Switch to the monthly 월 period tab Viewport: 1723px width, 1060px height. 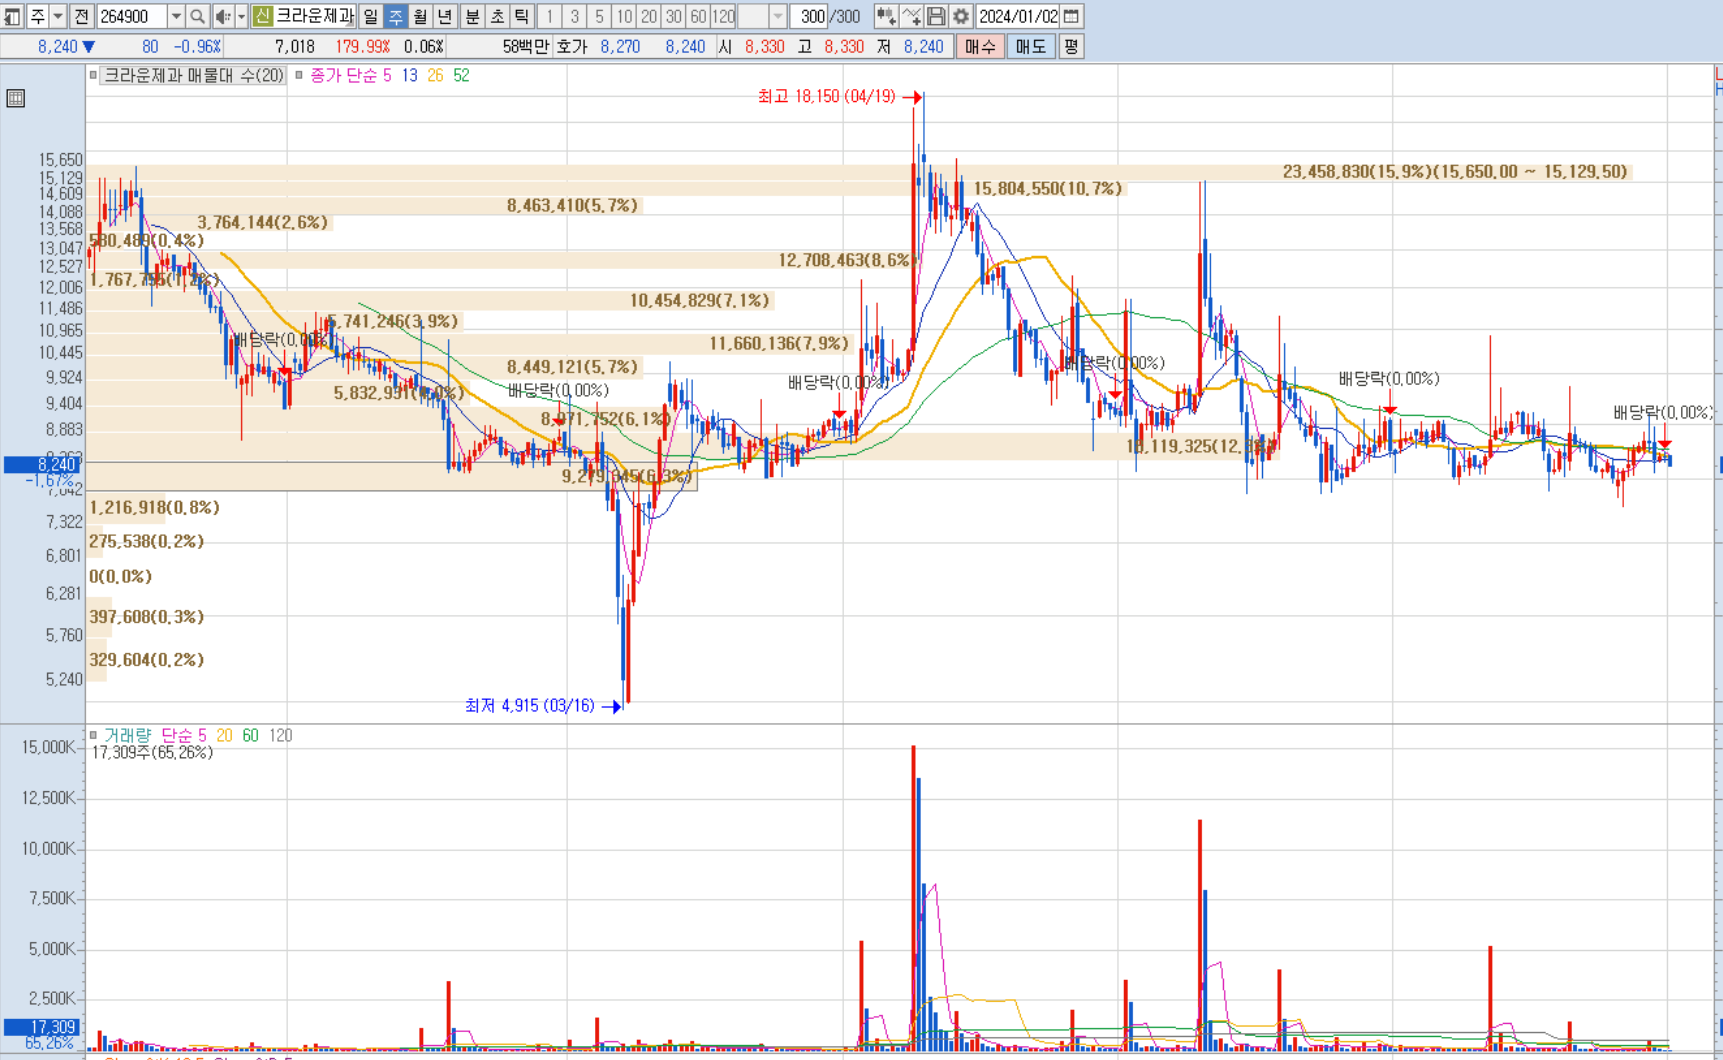[420, 16]
